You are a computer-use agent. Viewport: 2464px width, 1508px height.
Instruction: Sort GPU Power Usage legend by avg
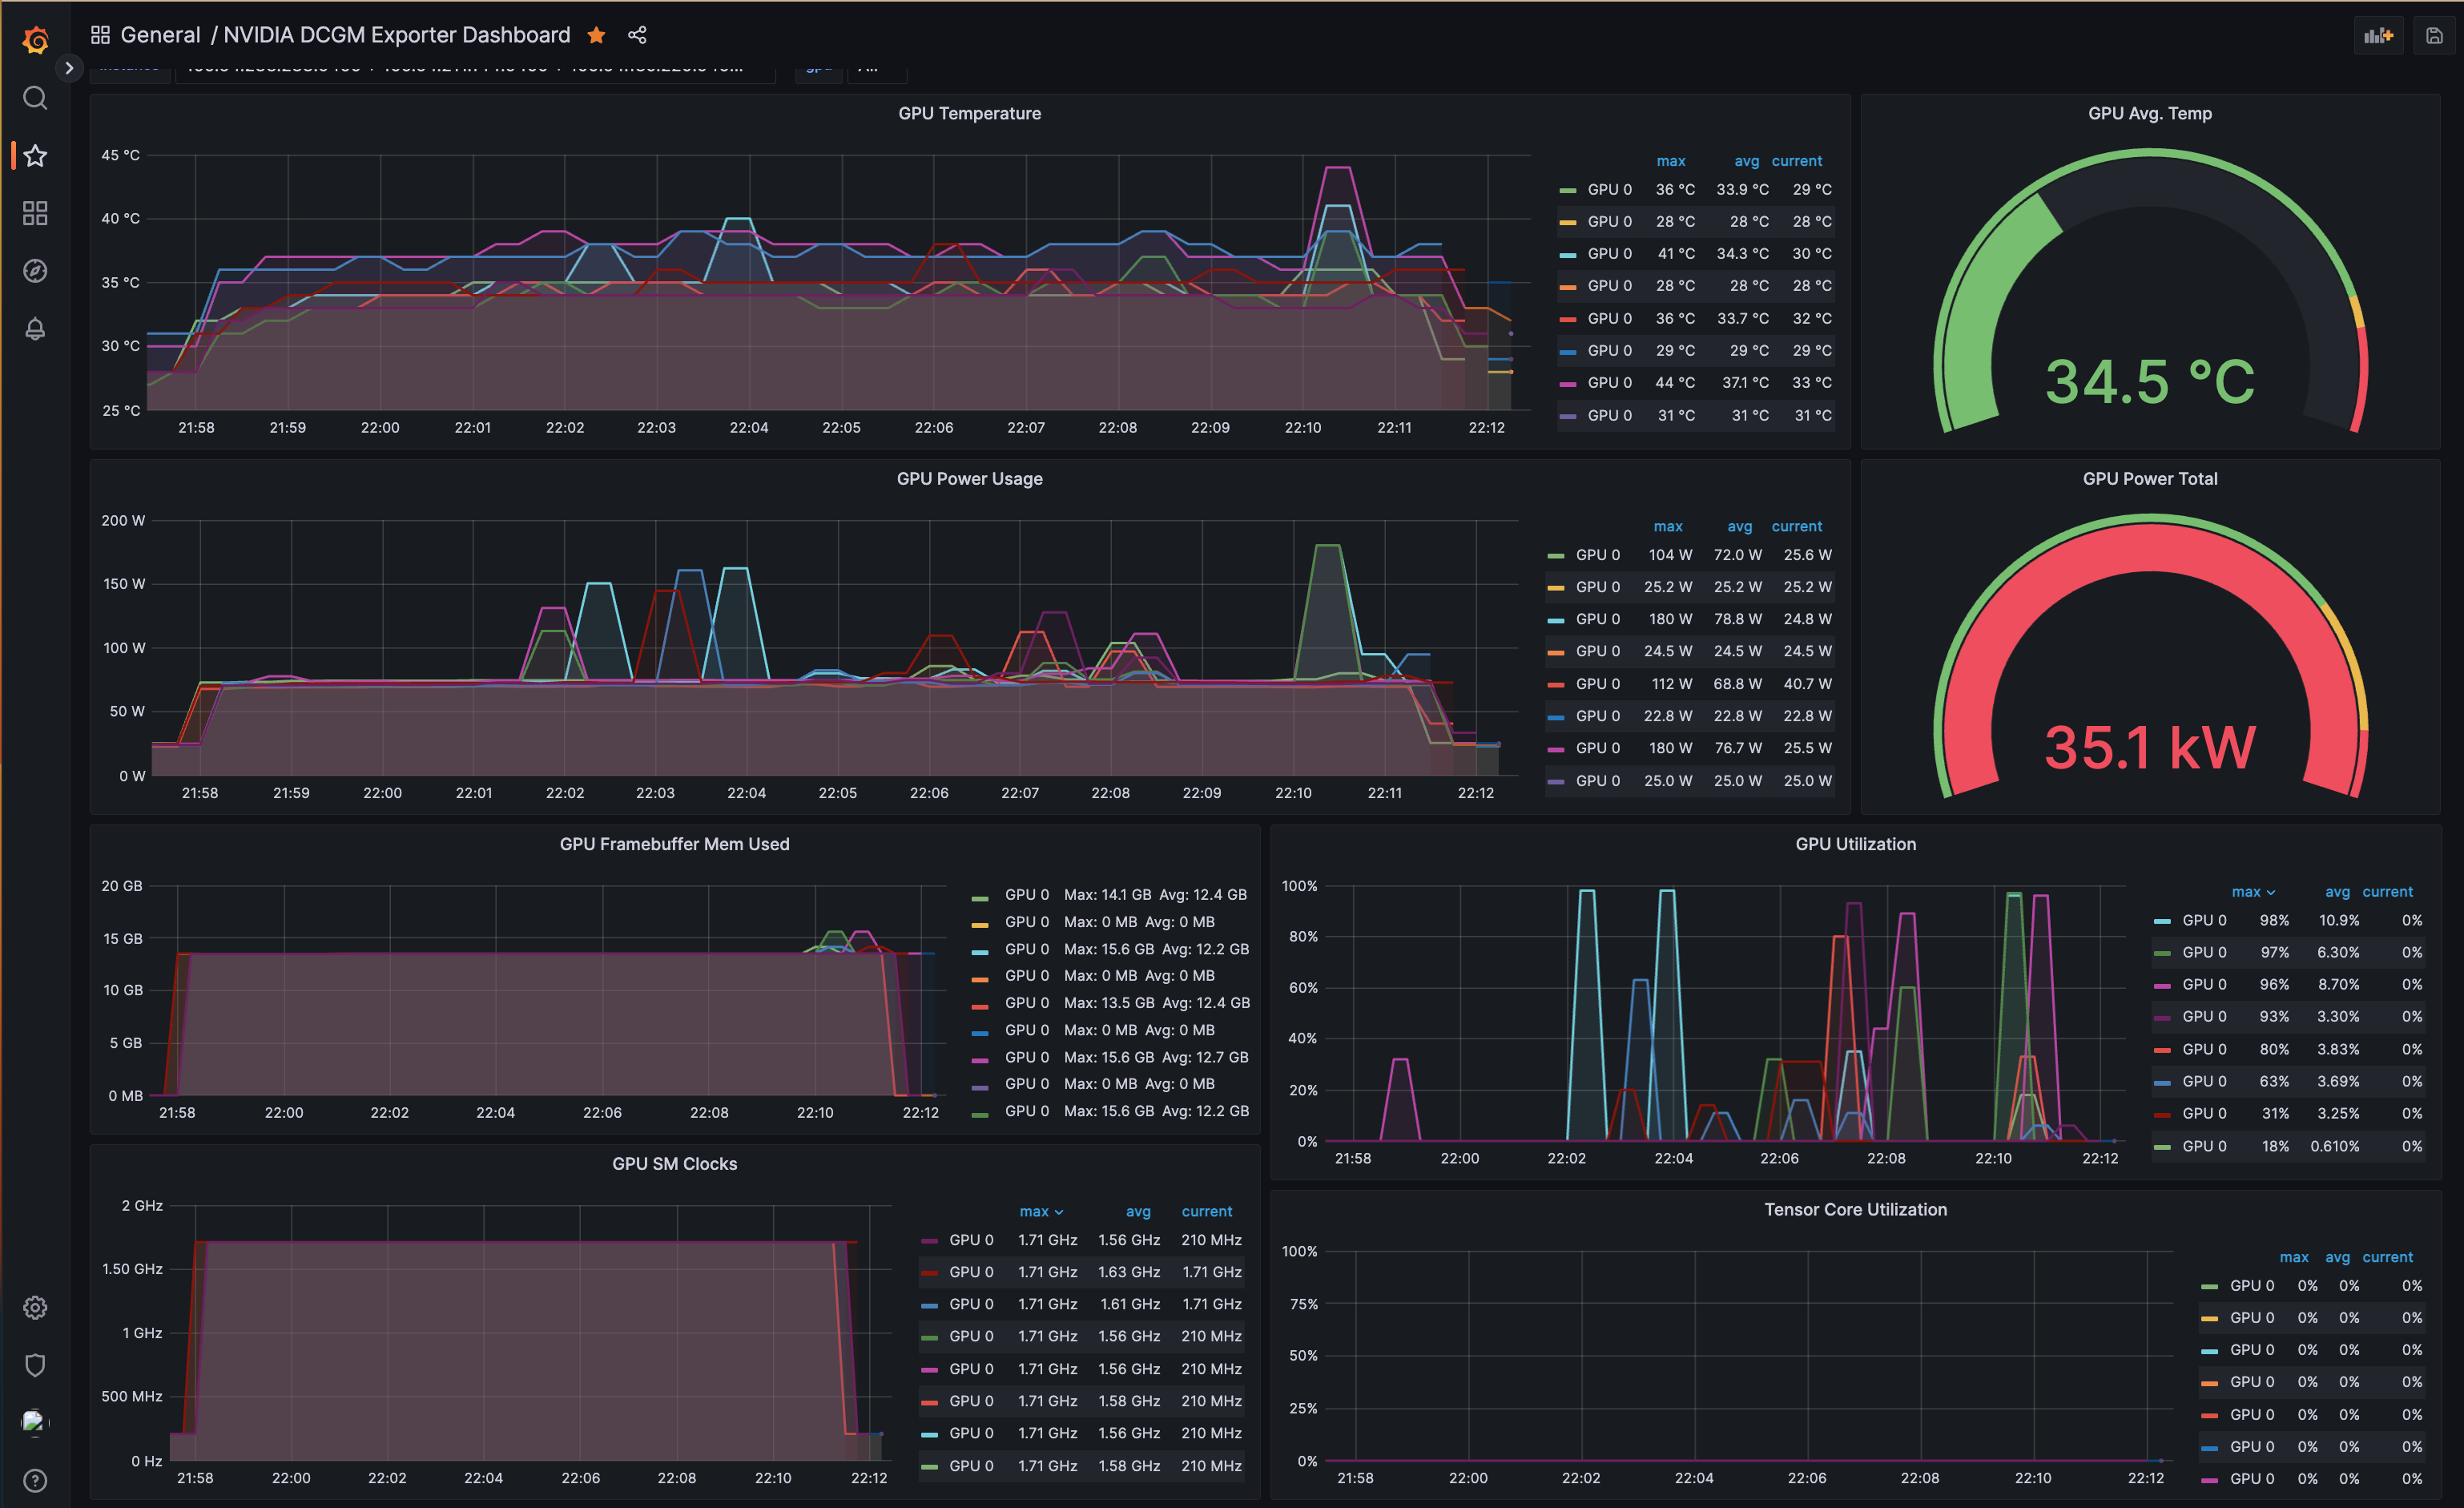1739,527
